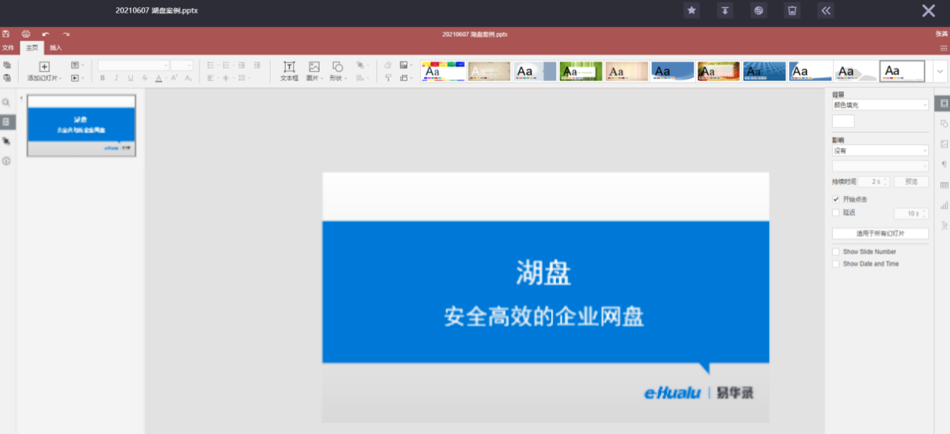
Task: Click the copy icon in the ribbon
Action: click(x=7, y=65)
